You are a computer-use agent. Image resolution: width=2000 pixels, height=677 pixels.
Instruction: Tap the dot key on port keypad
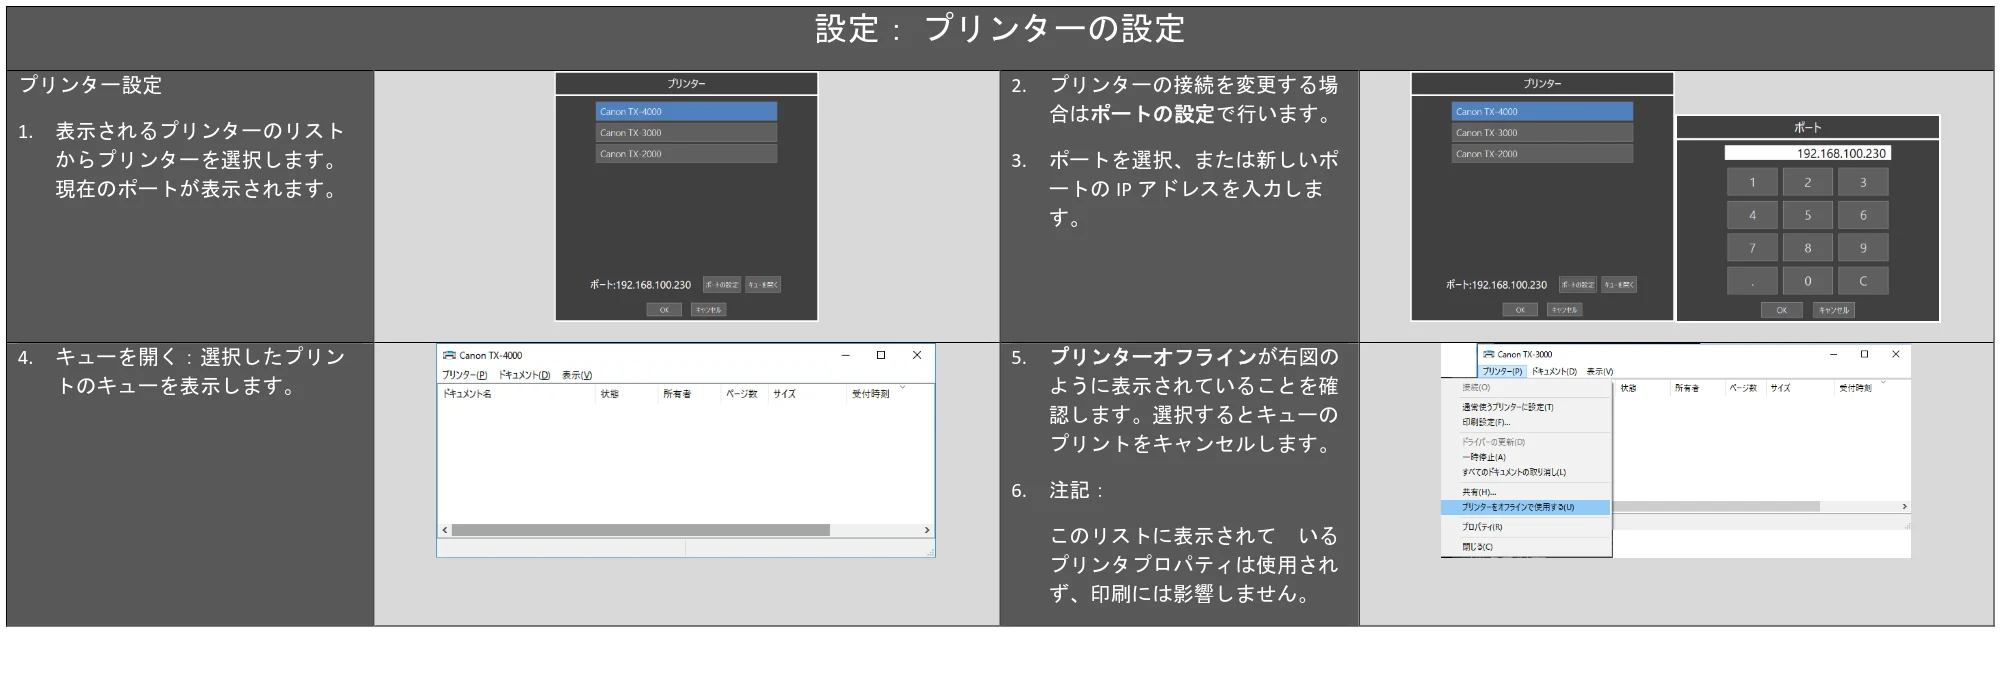[1752, 281]
